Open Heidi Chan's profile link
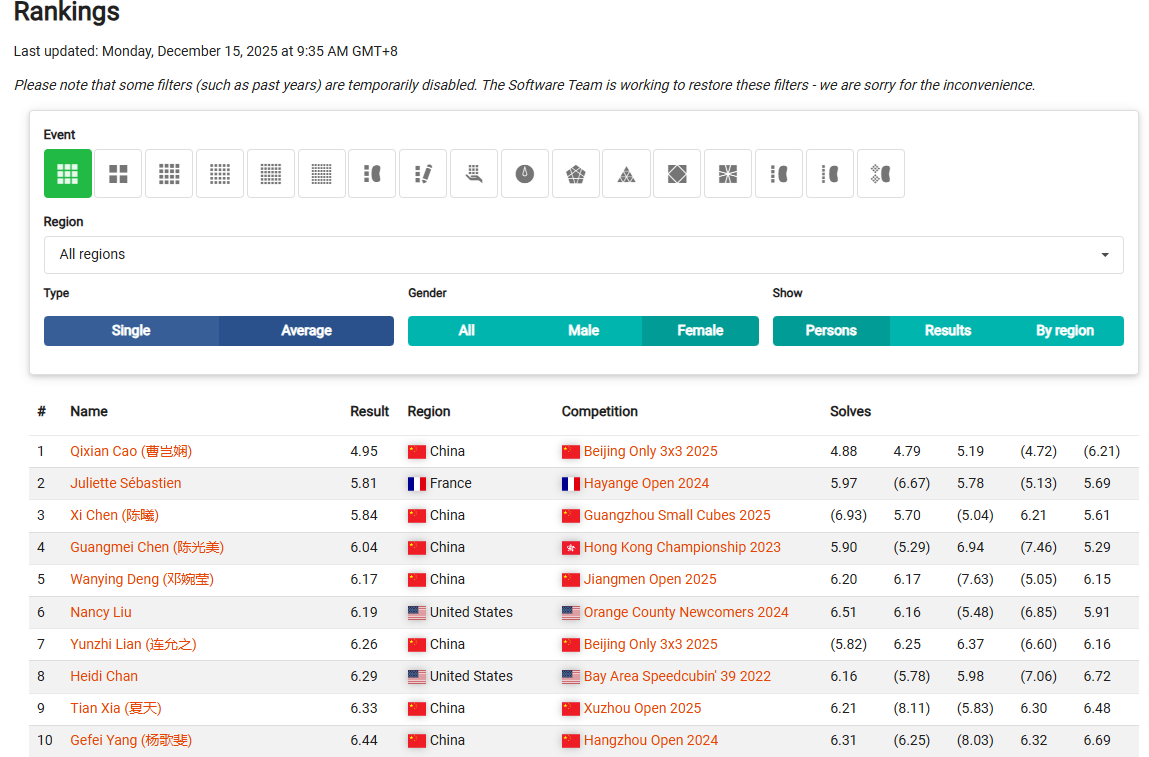The width and height of the screenshot is (1149, 757). tap(104, 676)
